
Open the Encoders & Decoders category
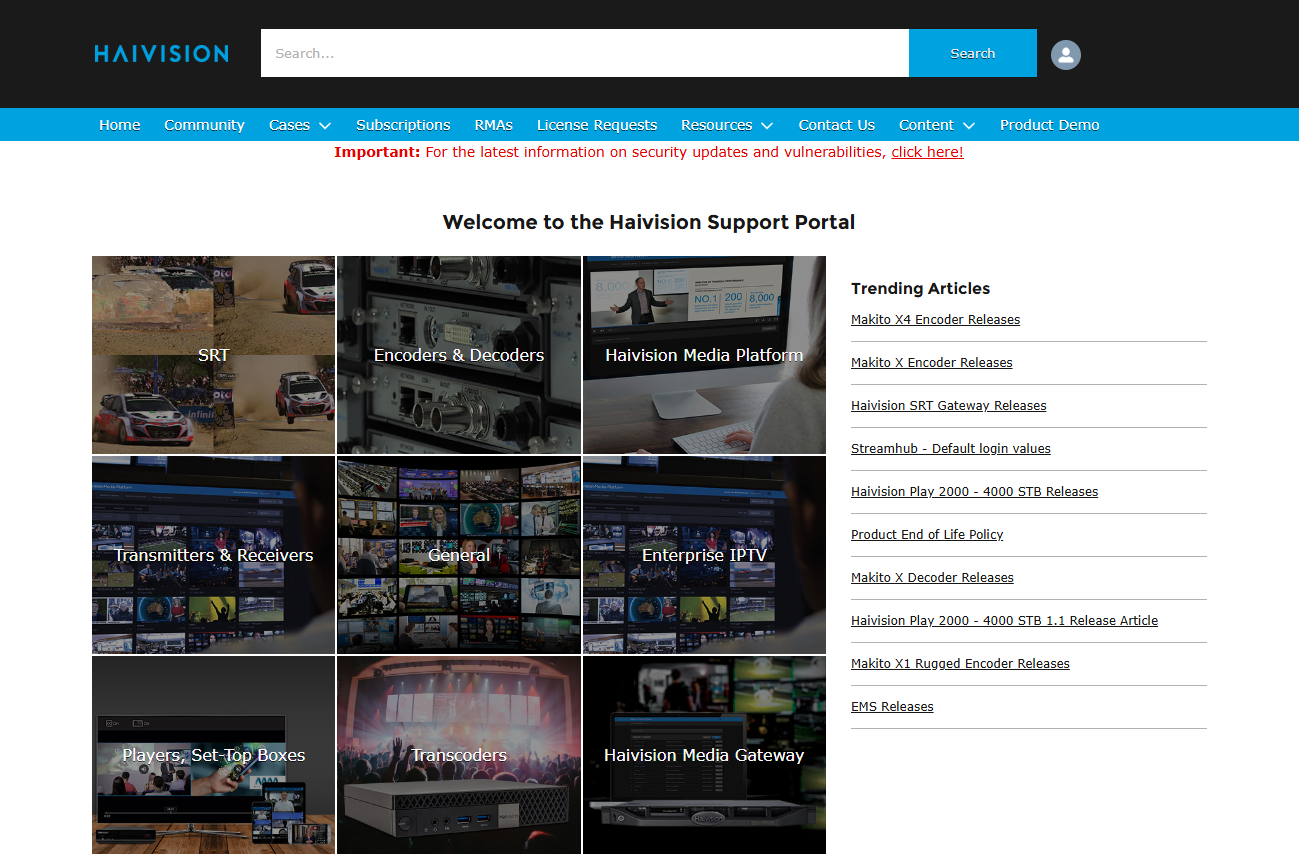pos(458,355)
